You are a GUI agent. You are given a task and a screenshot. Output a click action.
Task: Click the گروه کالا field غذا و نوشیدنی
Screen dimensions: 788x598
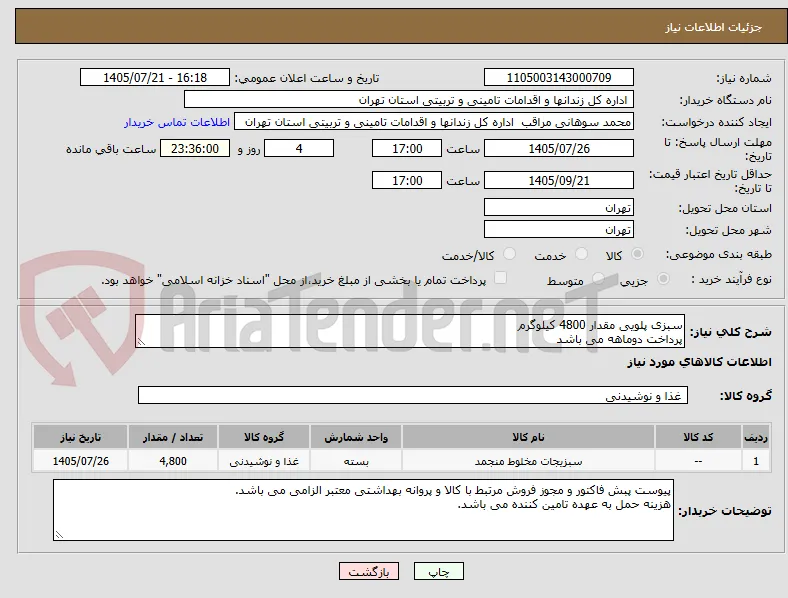tap(413, 395)
